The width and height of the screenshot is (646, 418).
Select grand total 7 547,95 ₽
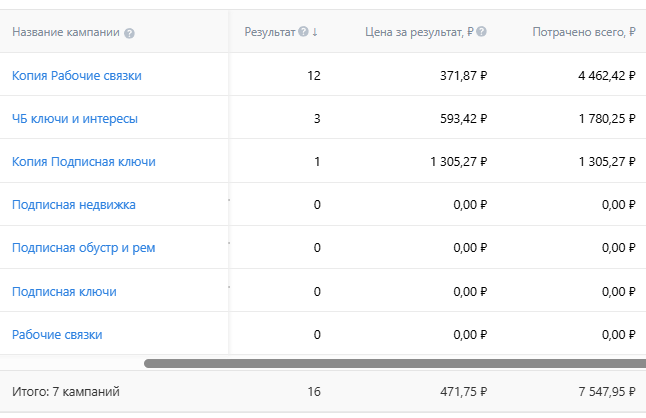(x=607, y=392)
